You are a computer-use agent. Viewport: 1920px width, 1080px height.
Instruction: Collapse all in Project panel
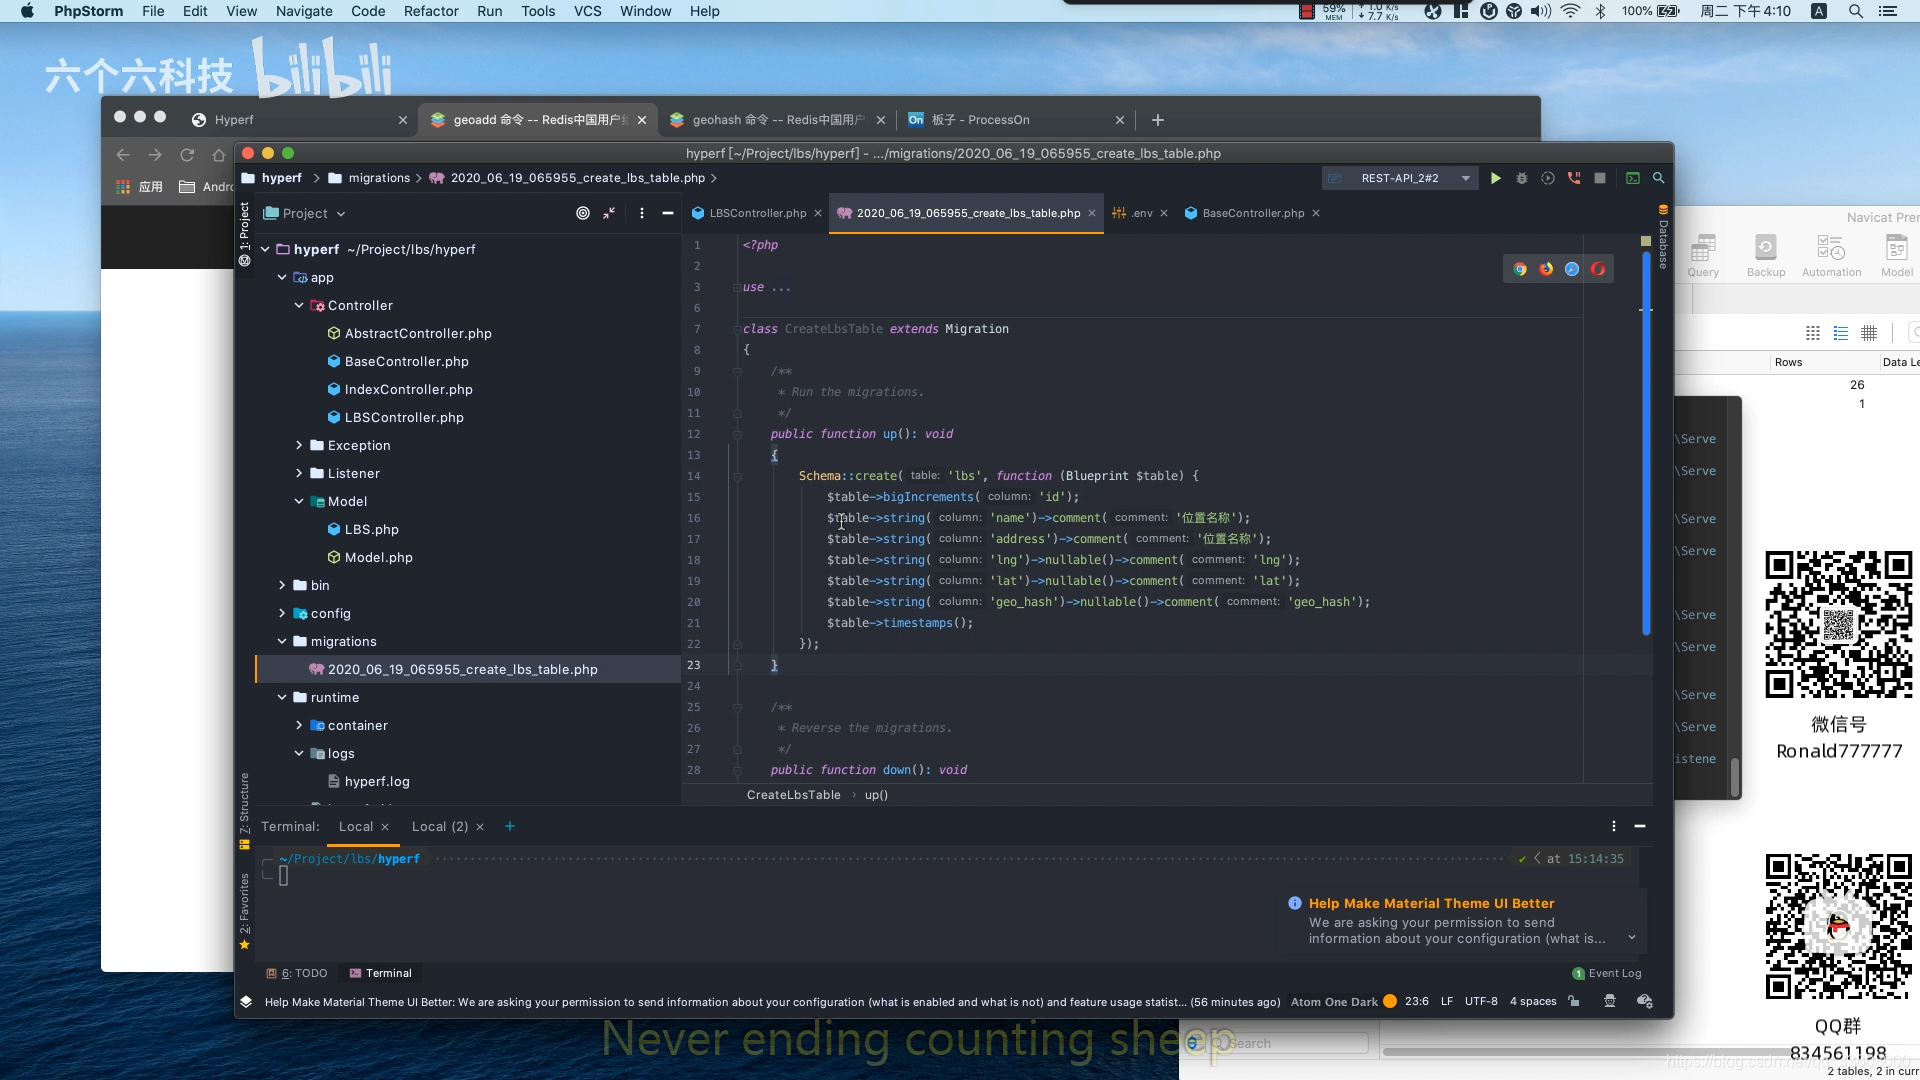pos(609,213)
